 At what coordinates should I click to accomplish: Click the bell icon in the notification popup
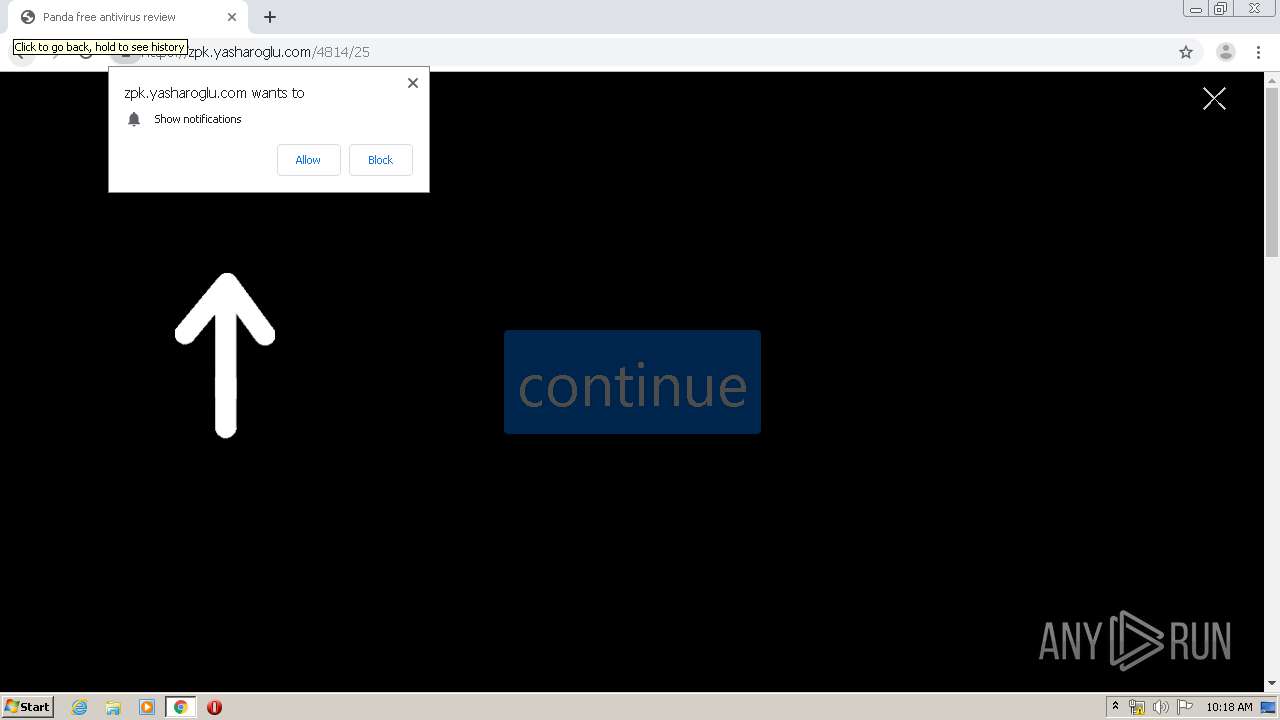pos(134,119)
